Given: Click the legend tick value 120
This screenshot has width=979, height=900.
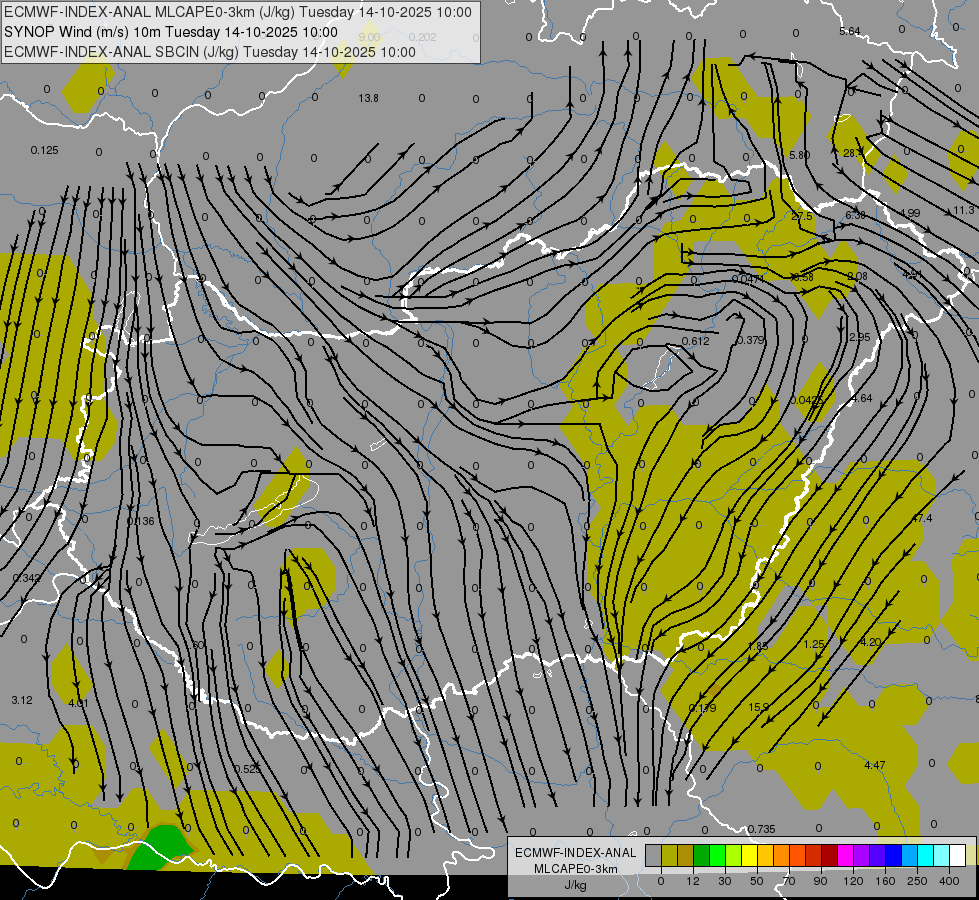Looking at the screenshot, I should (x=854, y=881).
